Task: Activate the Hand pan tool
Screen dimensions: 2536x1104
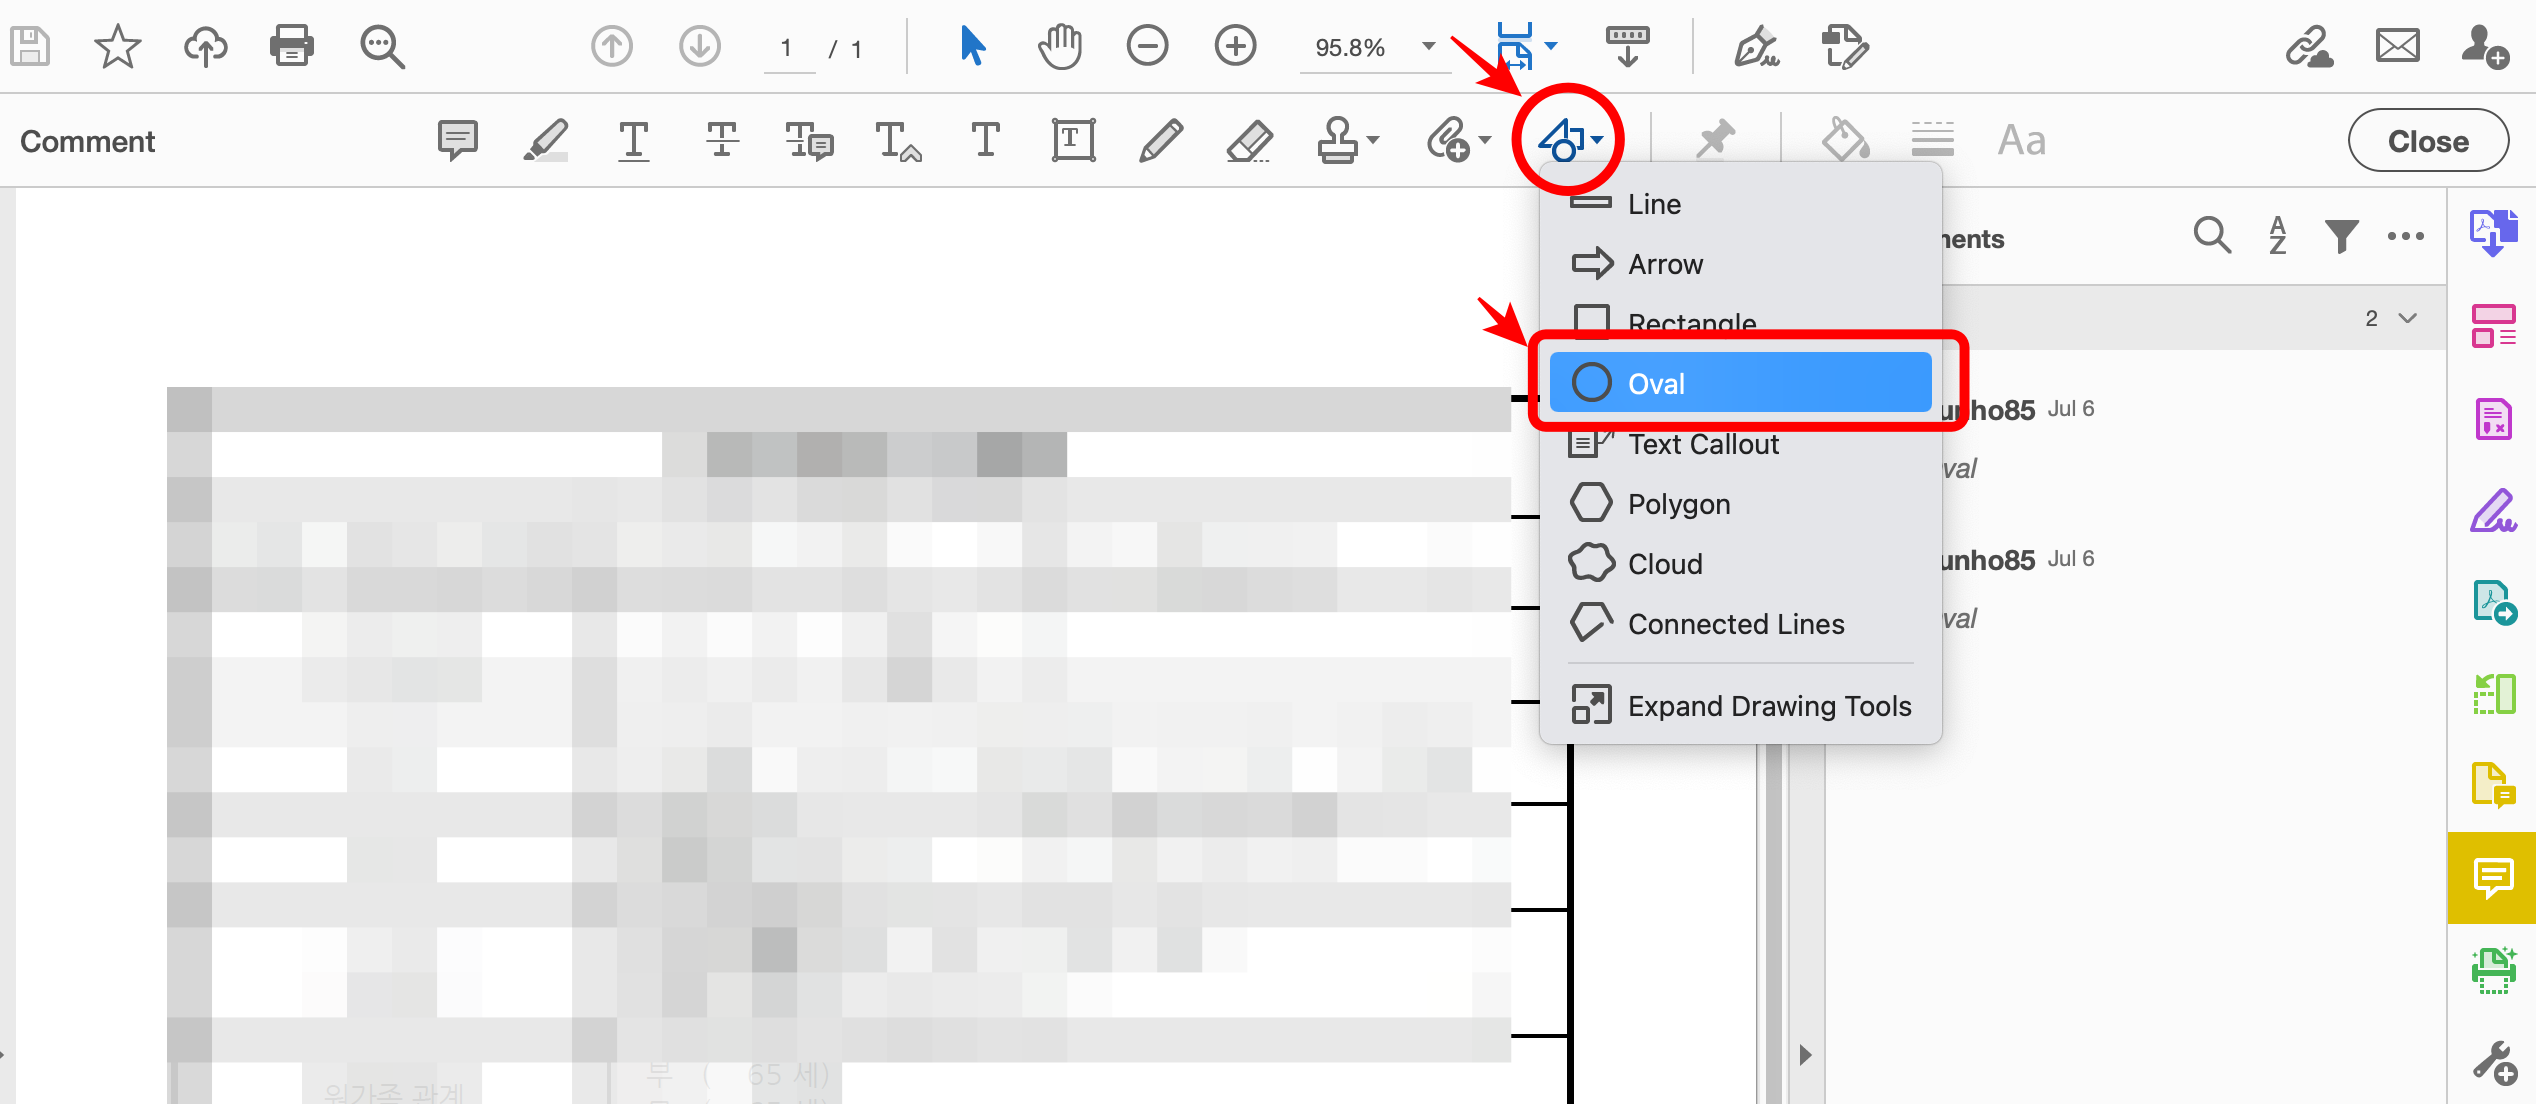Action: point(1060,46)
